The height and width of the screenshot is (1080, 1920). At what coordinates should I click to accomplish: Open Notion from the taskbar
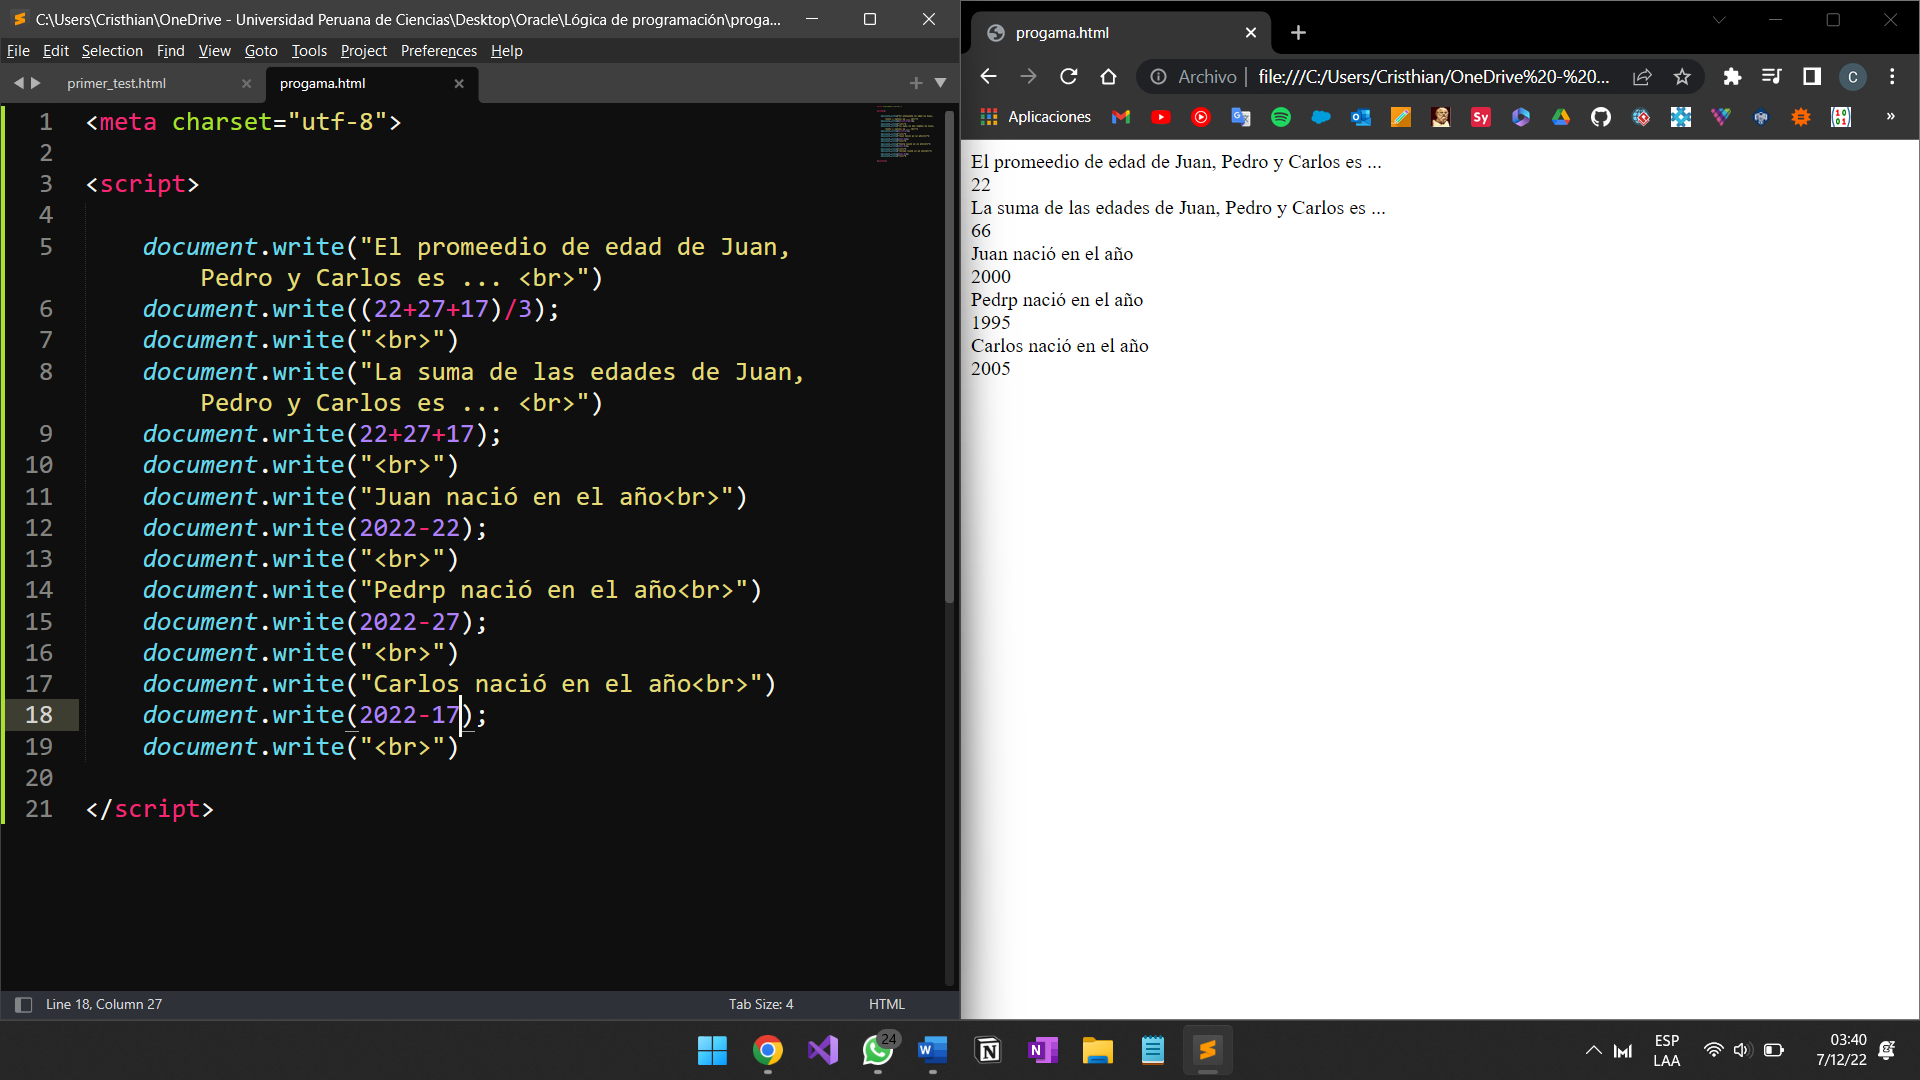tap(988, 1051)
